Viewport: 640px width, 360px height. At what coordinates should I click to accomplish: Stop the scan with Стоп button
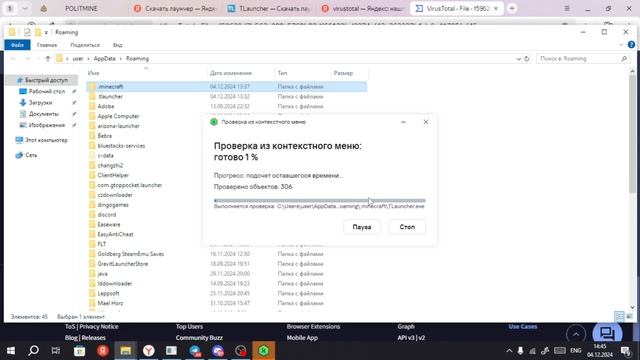pos(407,227)
